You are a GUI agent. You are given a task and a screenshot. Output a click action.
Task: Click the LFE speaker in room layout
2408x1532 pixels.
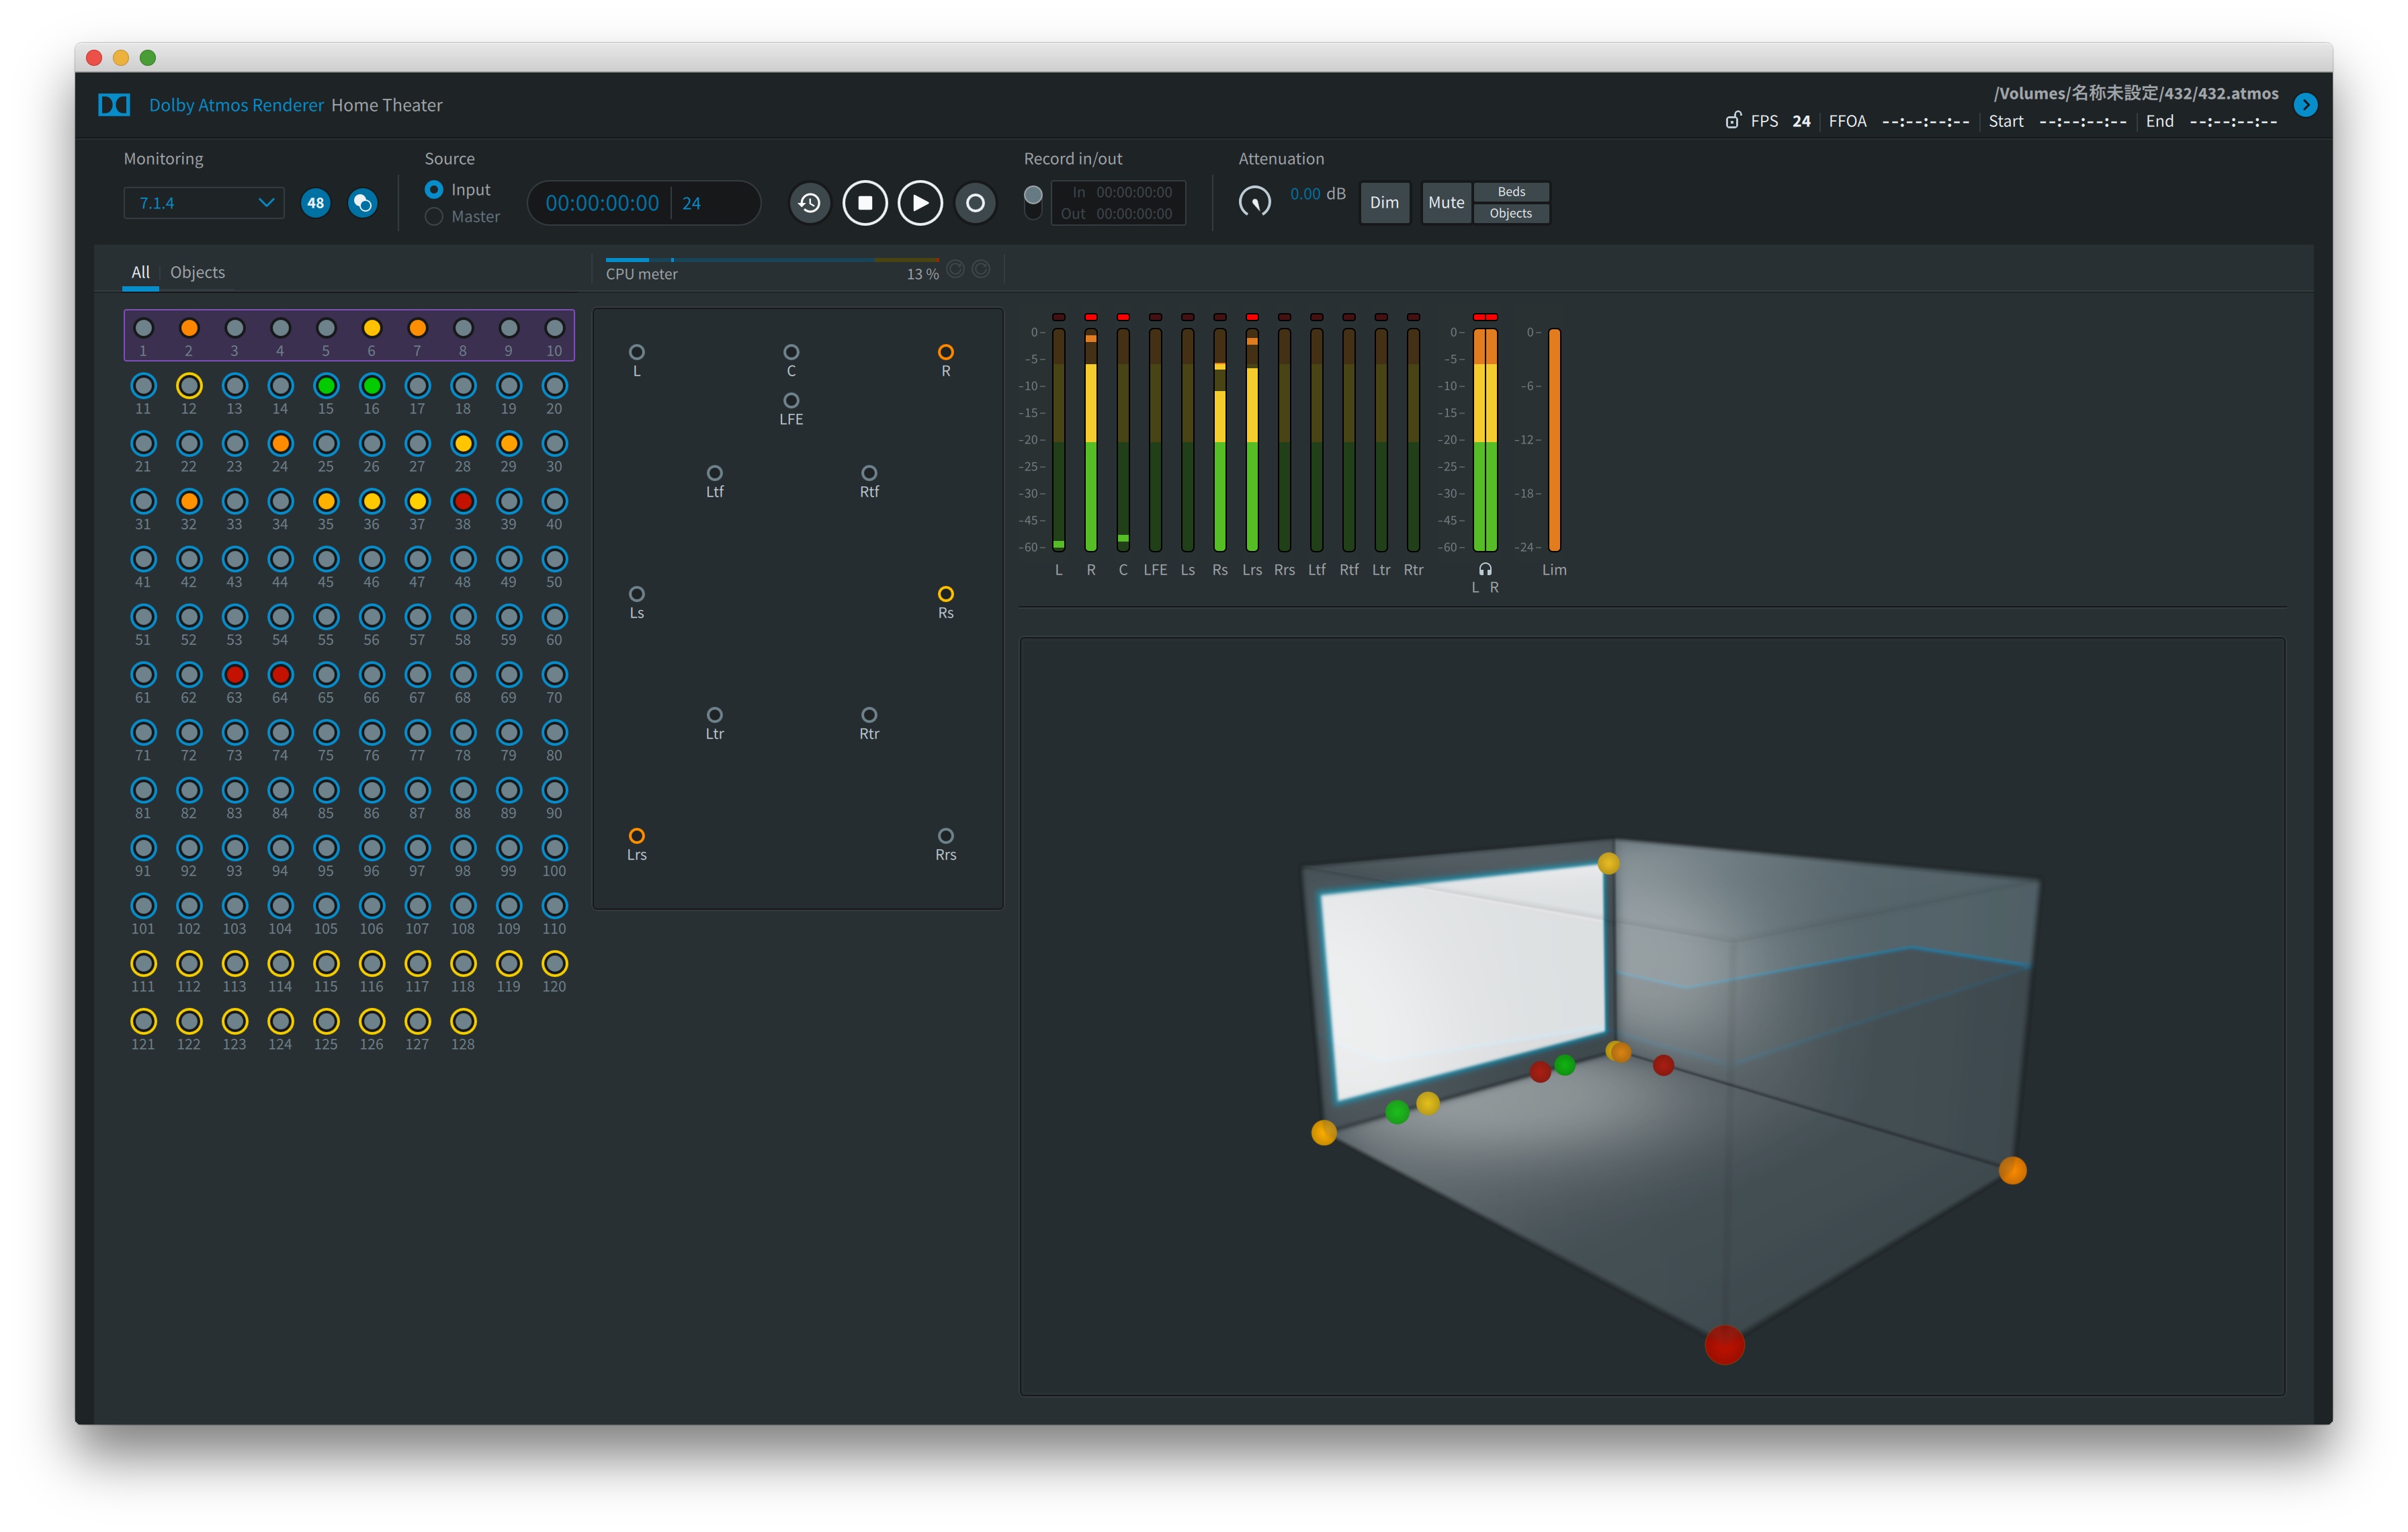point(791,400)
